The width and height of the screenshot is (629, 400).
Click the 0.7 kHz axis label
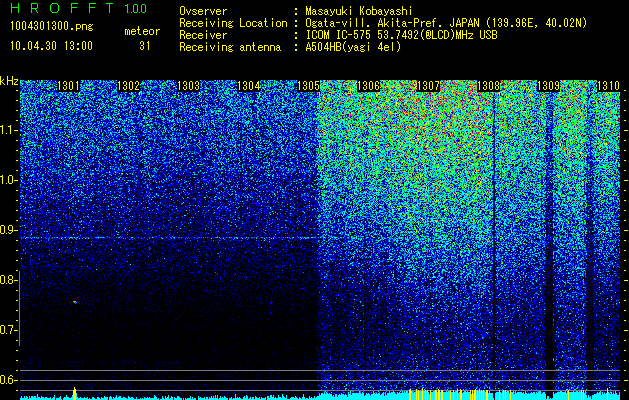point(8,330)
